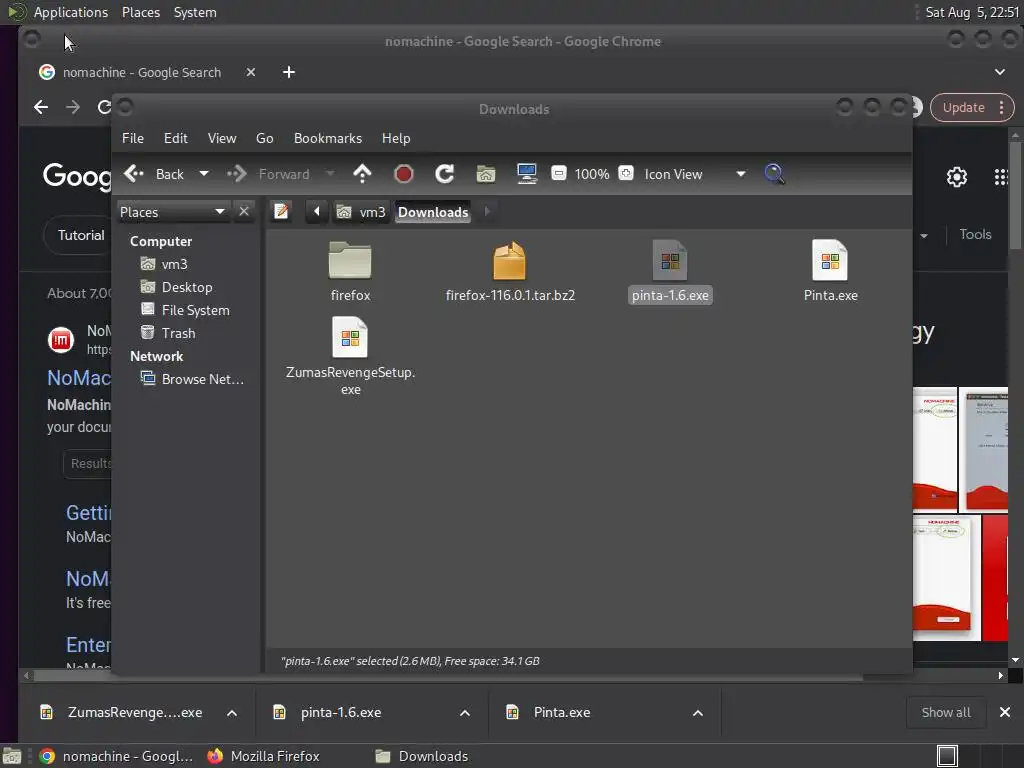Open a new Chrome tab
The image size is (1024, 768).
(x=289, y=72)
